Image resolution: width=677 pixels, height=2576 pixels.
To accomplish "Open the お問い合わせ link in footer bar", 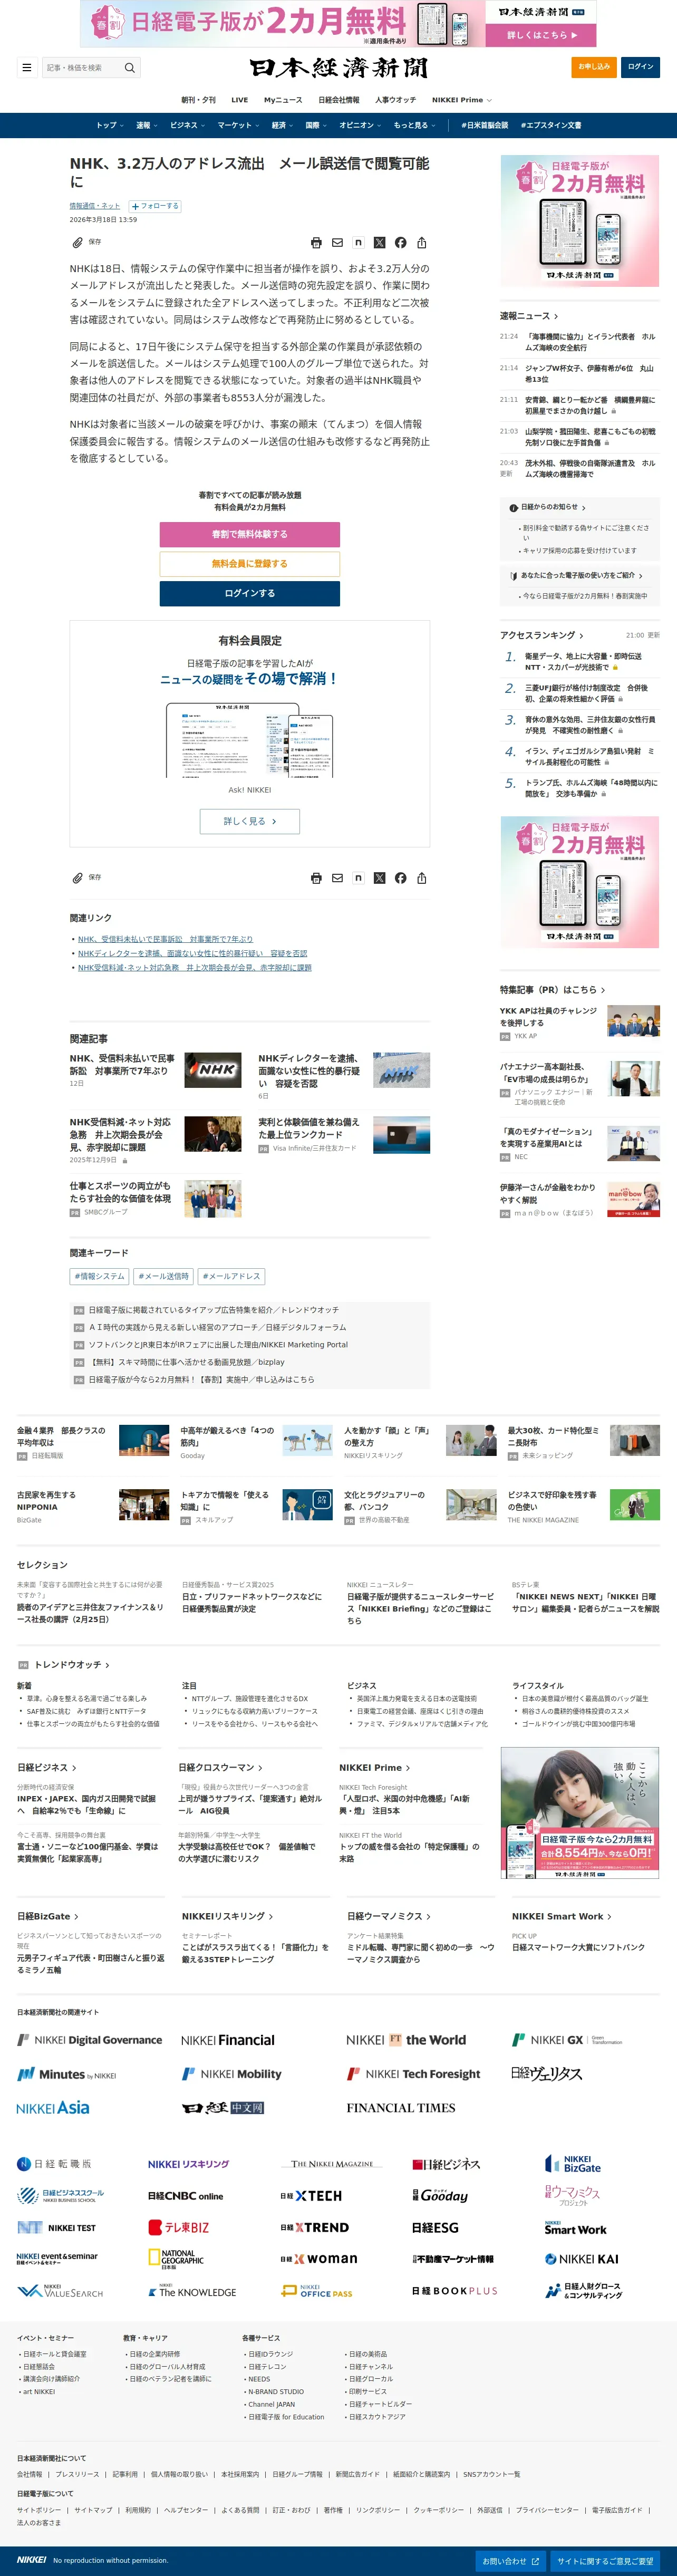I will click(511, 2561).
